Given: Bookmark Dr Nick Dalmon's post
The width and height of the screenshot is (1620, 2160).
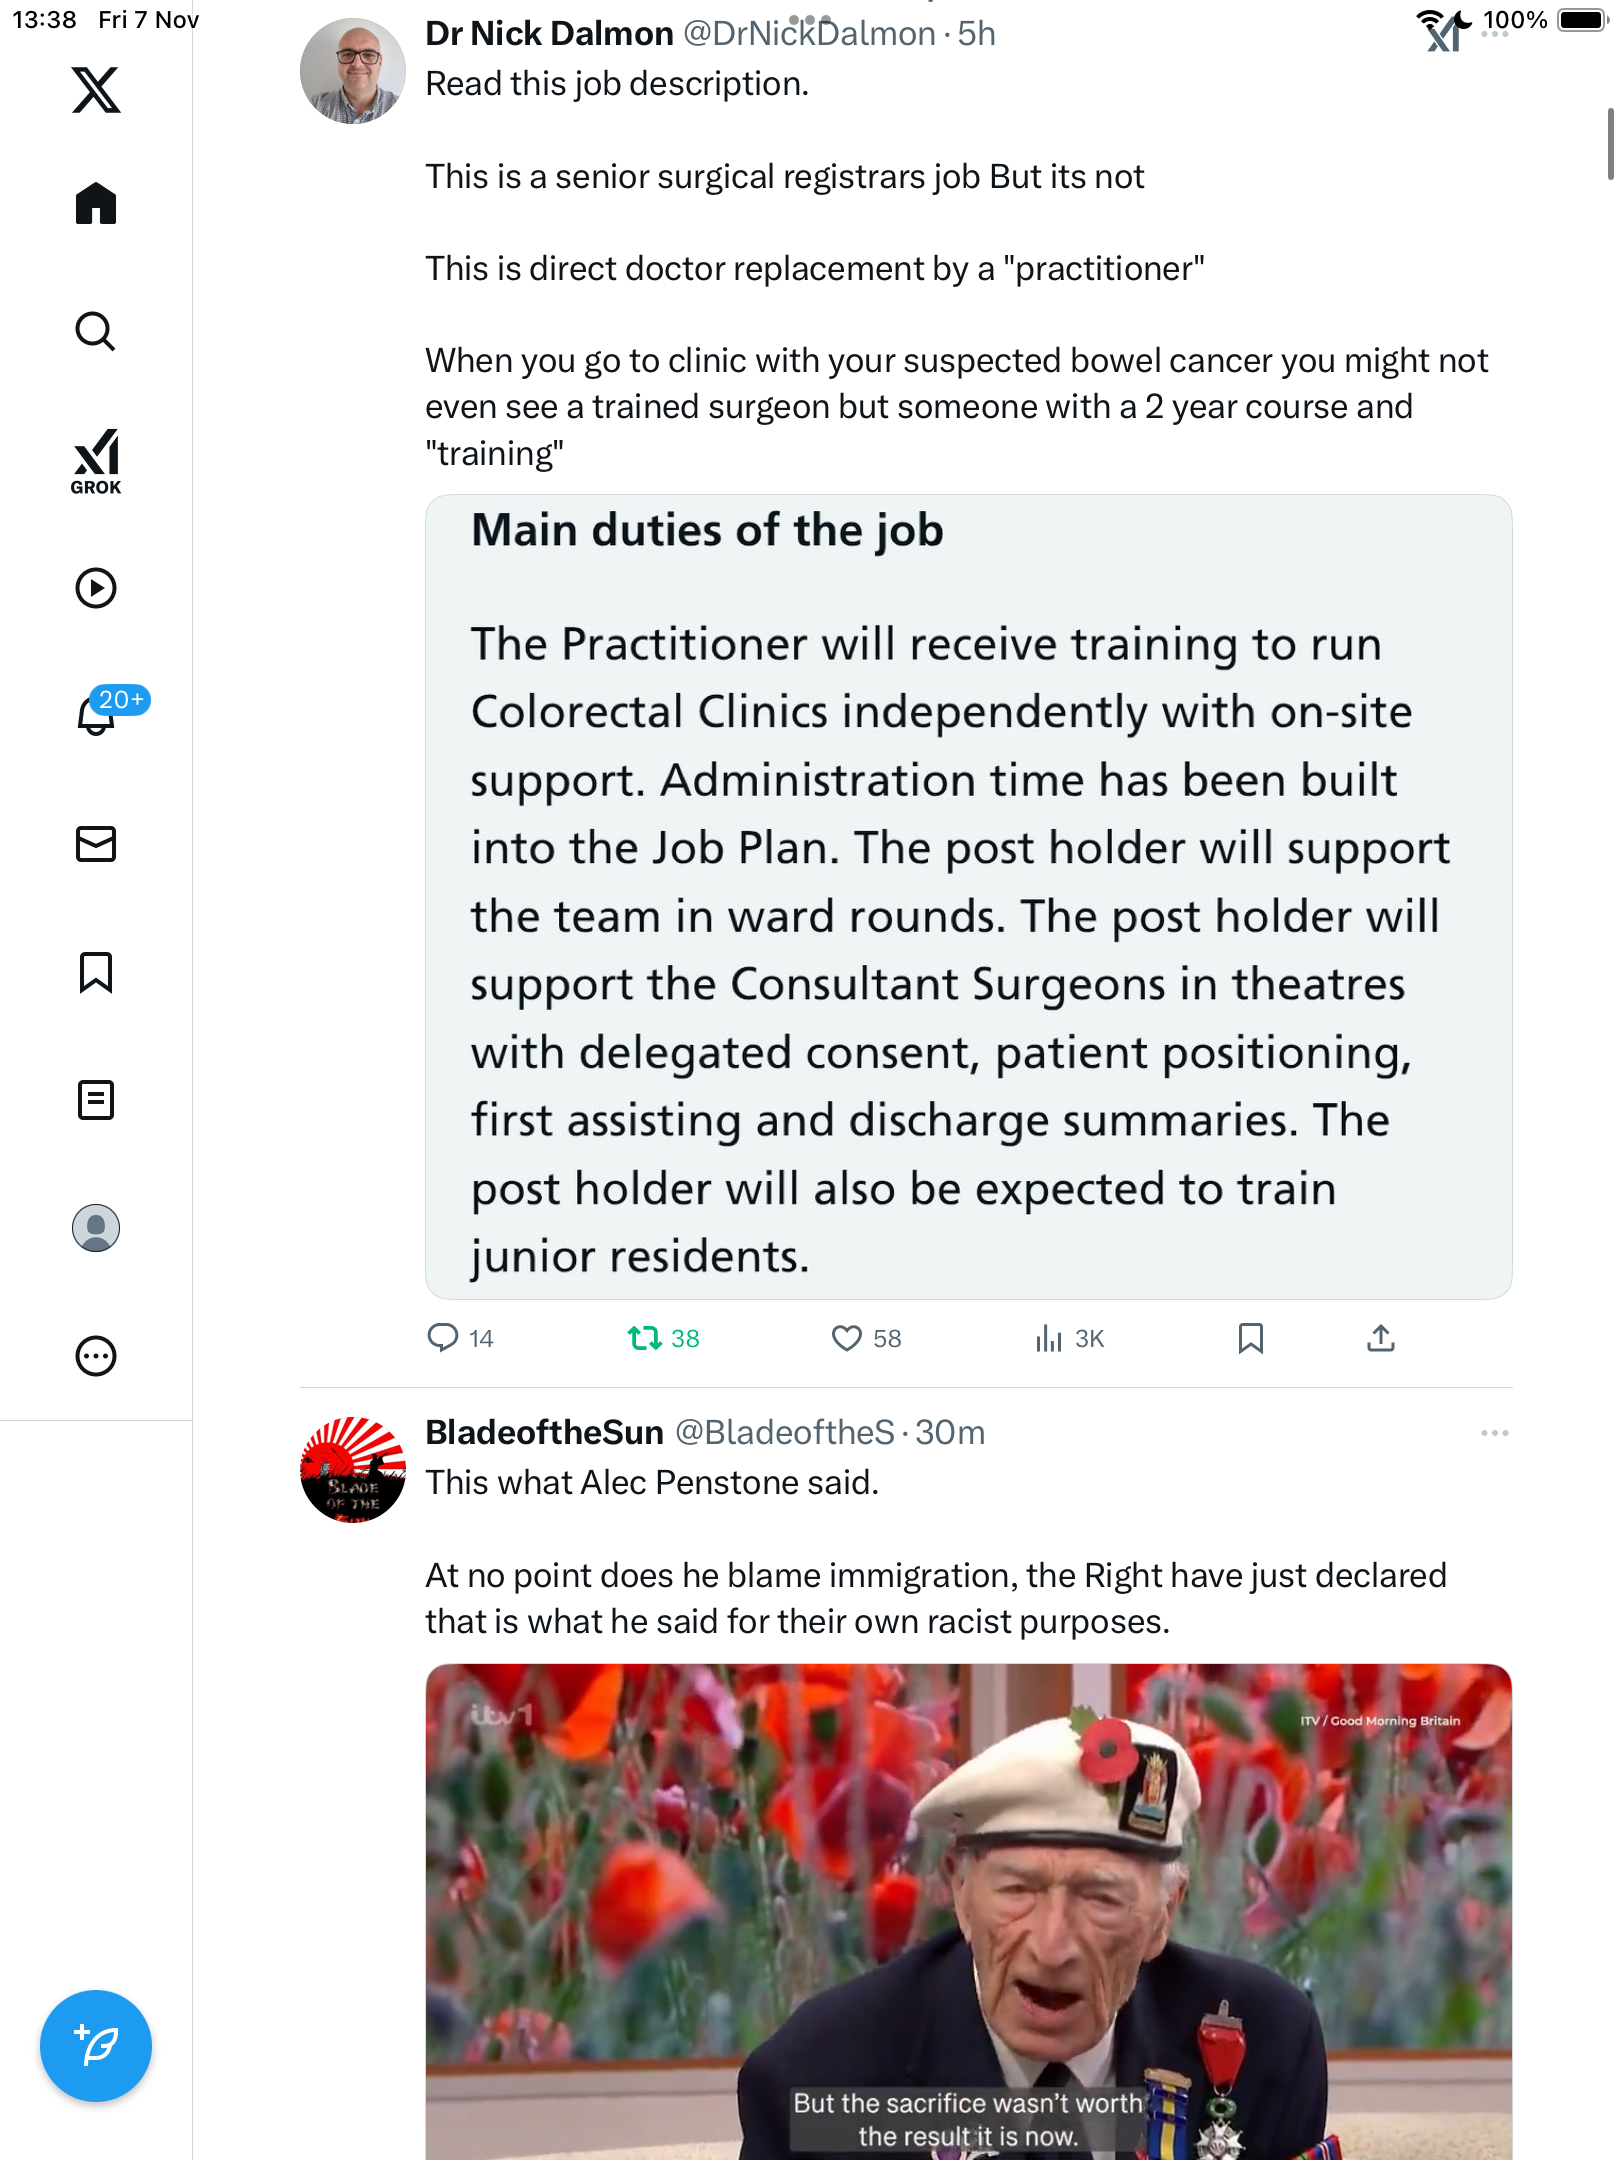Looking at the screenshot, I should pos(1251,1338).
